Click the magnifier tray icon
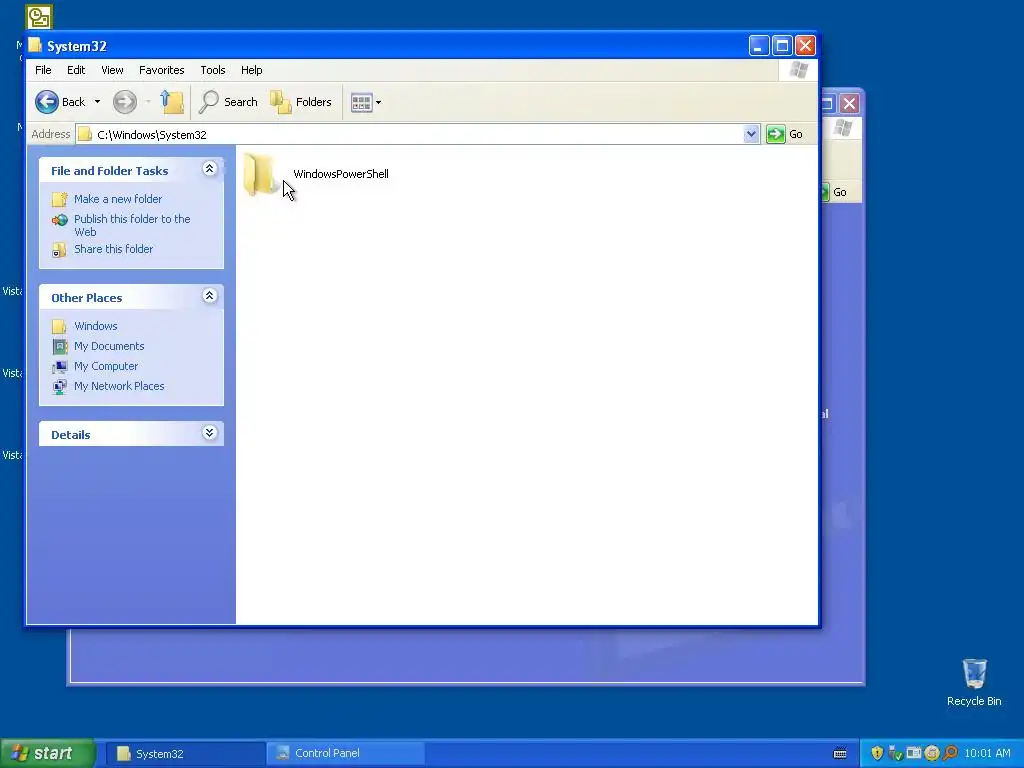1024x768 pixels. 951,754
